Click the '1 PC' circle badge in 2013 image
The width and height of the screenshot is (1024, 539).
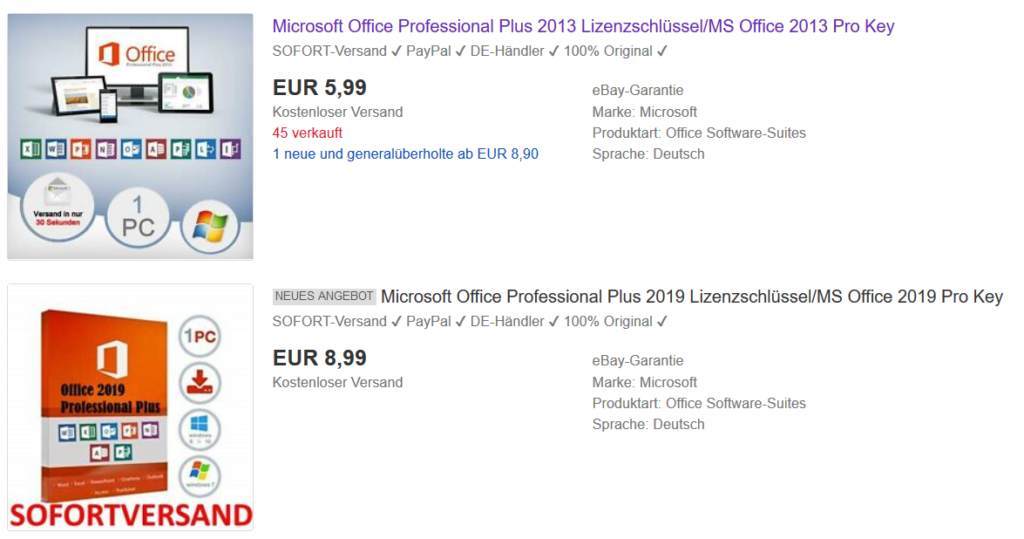138,218
